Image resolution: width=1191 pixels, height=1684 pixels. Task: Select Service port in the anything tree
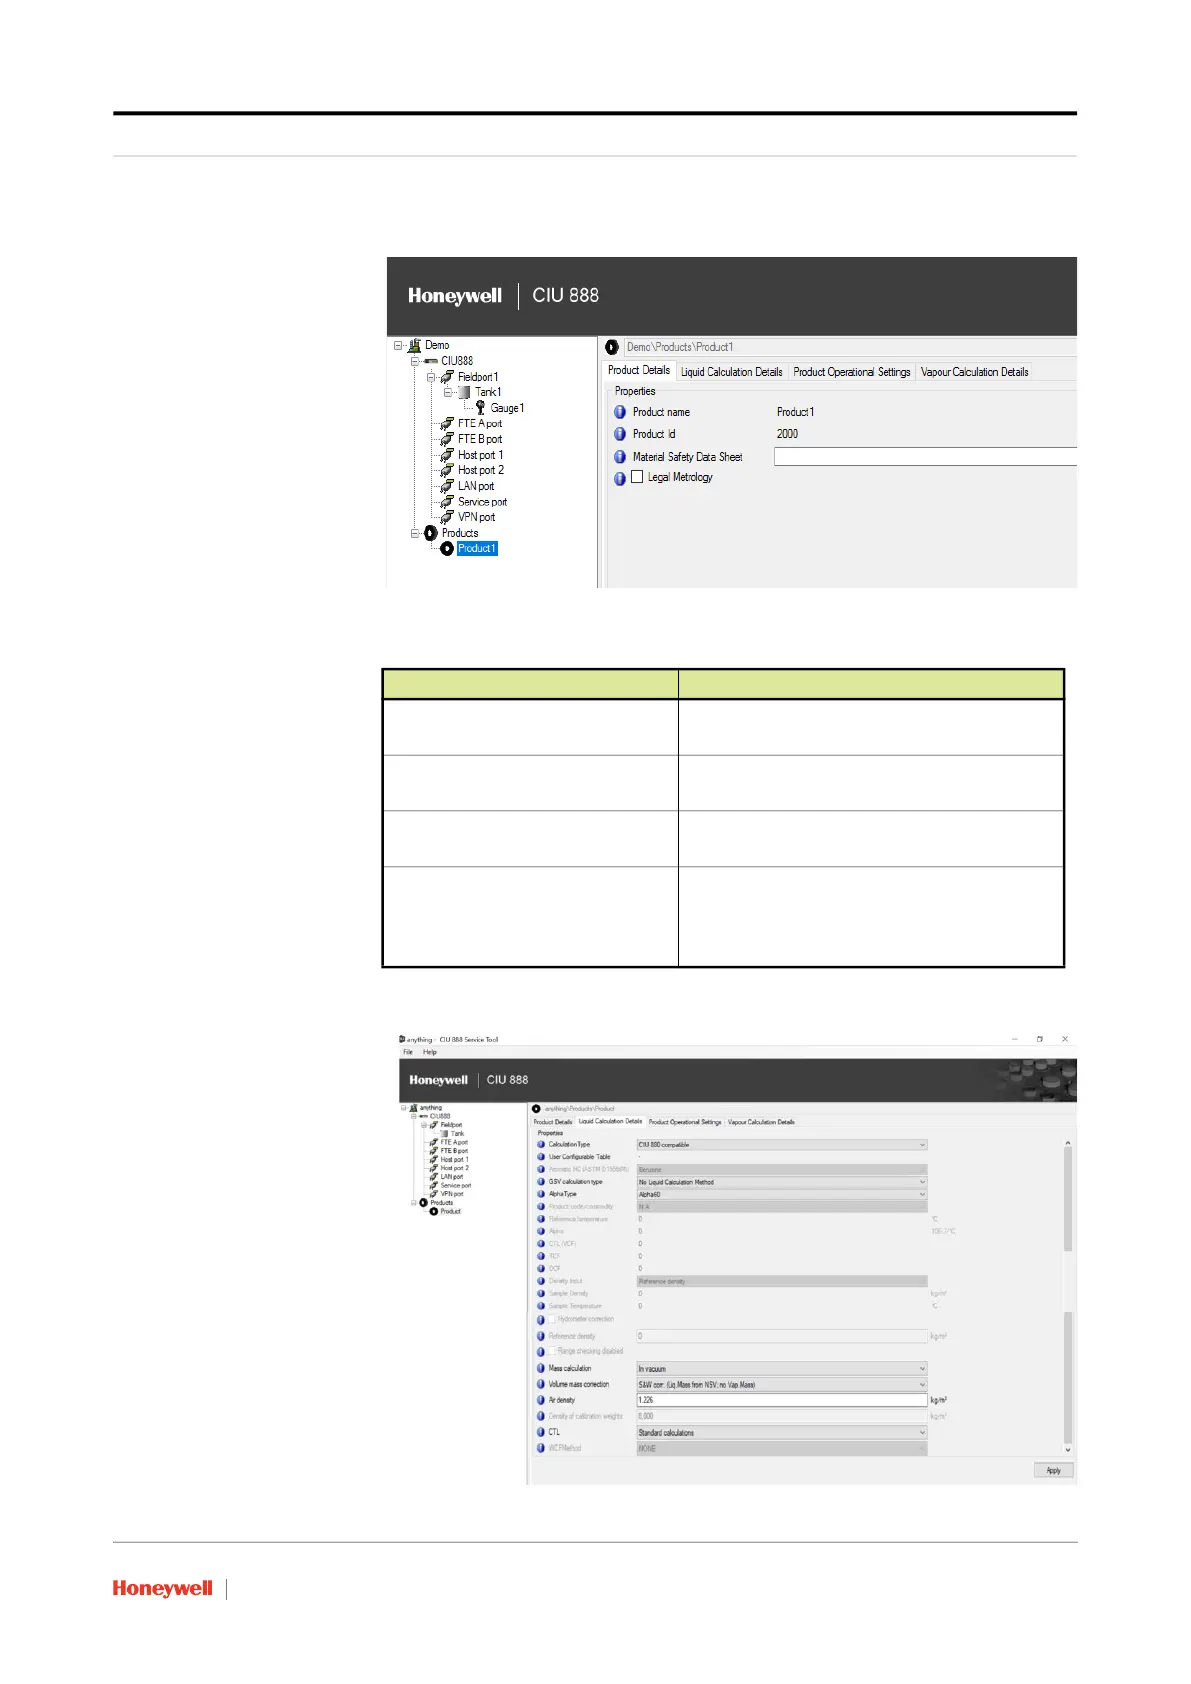point(456,1186)
